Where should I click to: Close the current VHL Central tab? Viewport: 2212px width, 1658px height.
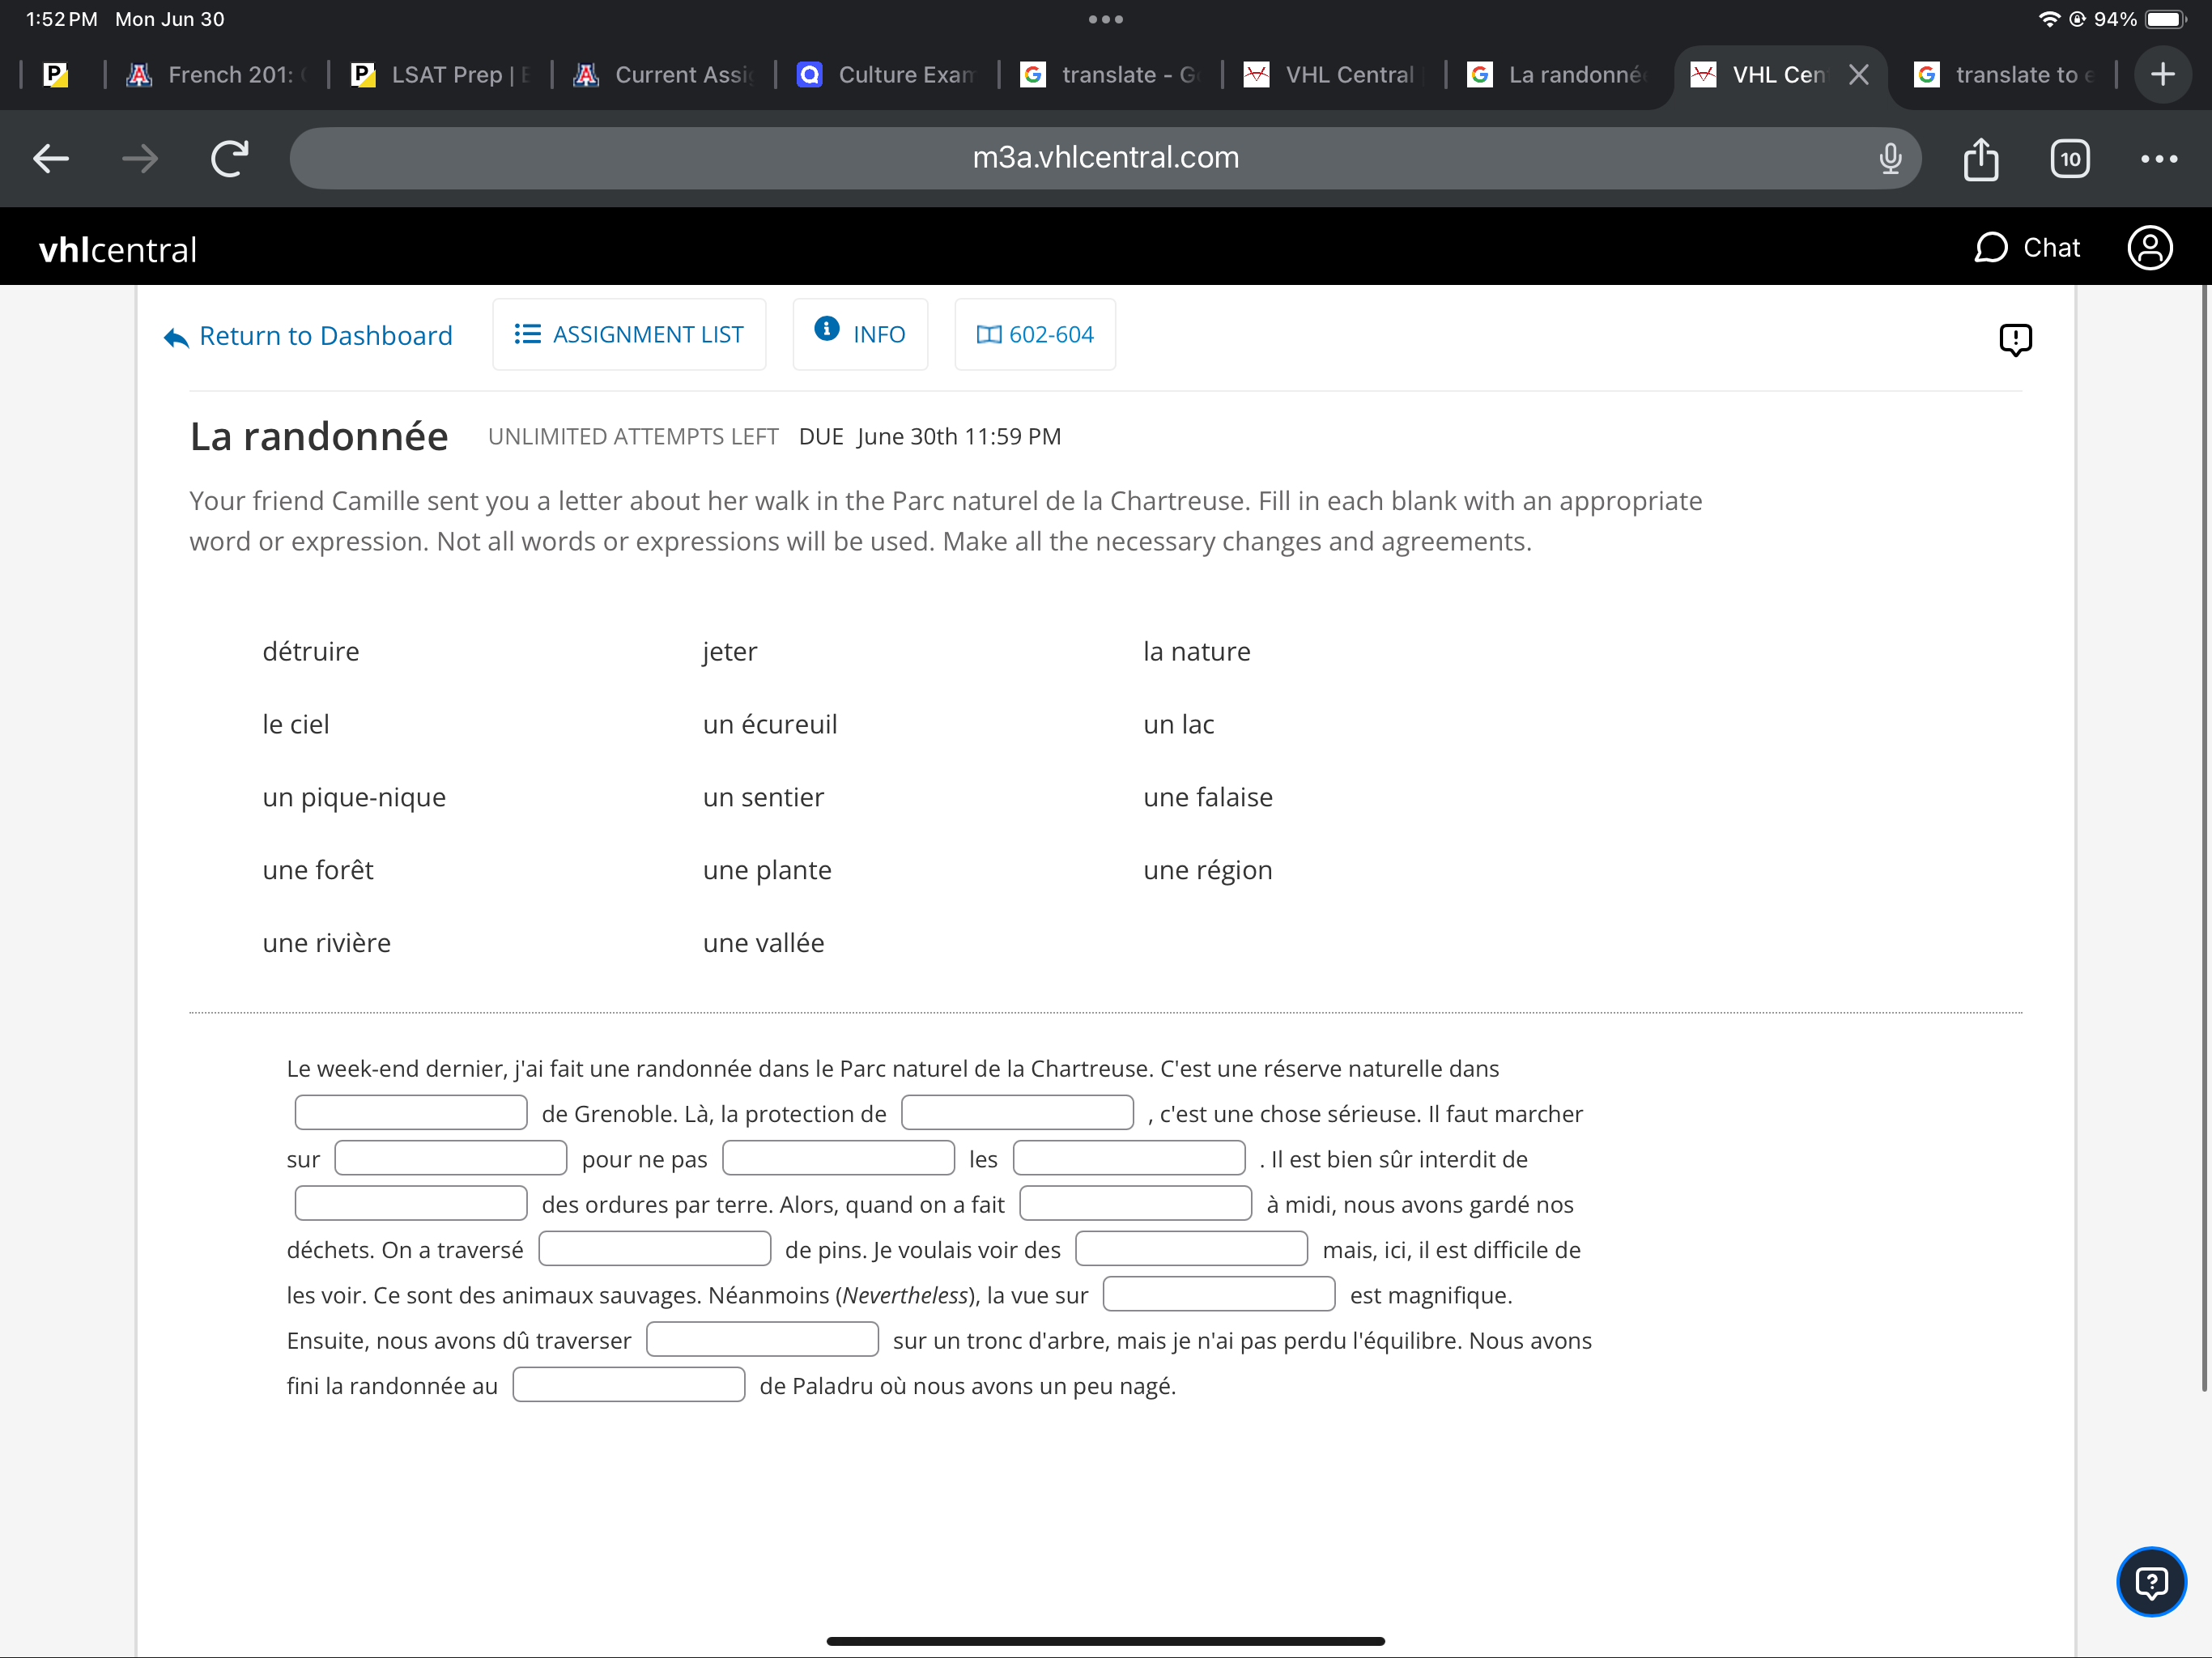(x=1858, y=74)
